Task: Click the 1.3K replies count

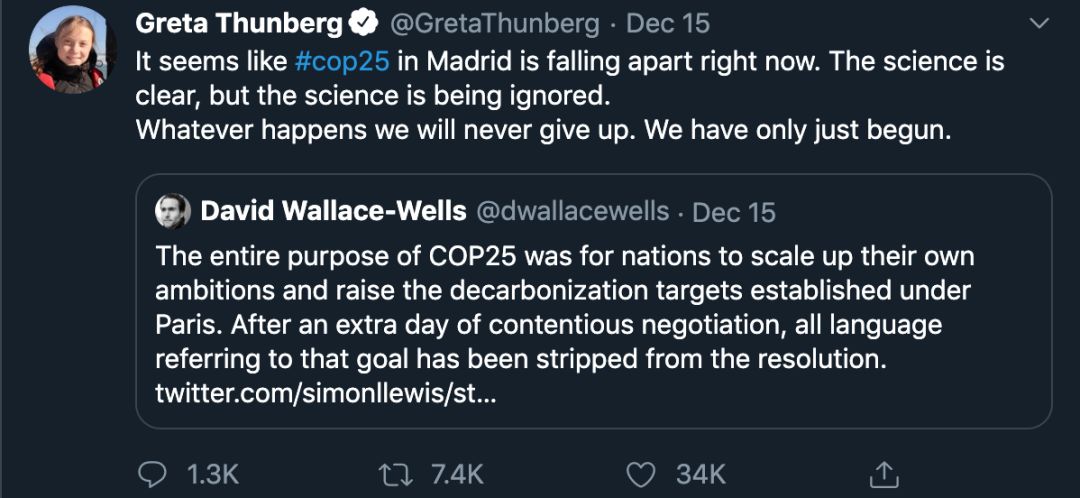Action: click(x=212, y=473)
